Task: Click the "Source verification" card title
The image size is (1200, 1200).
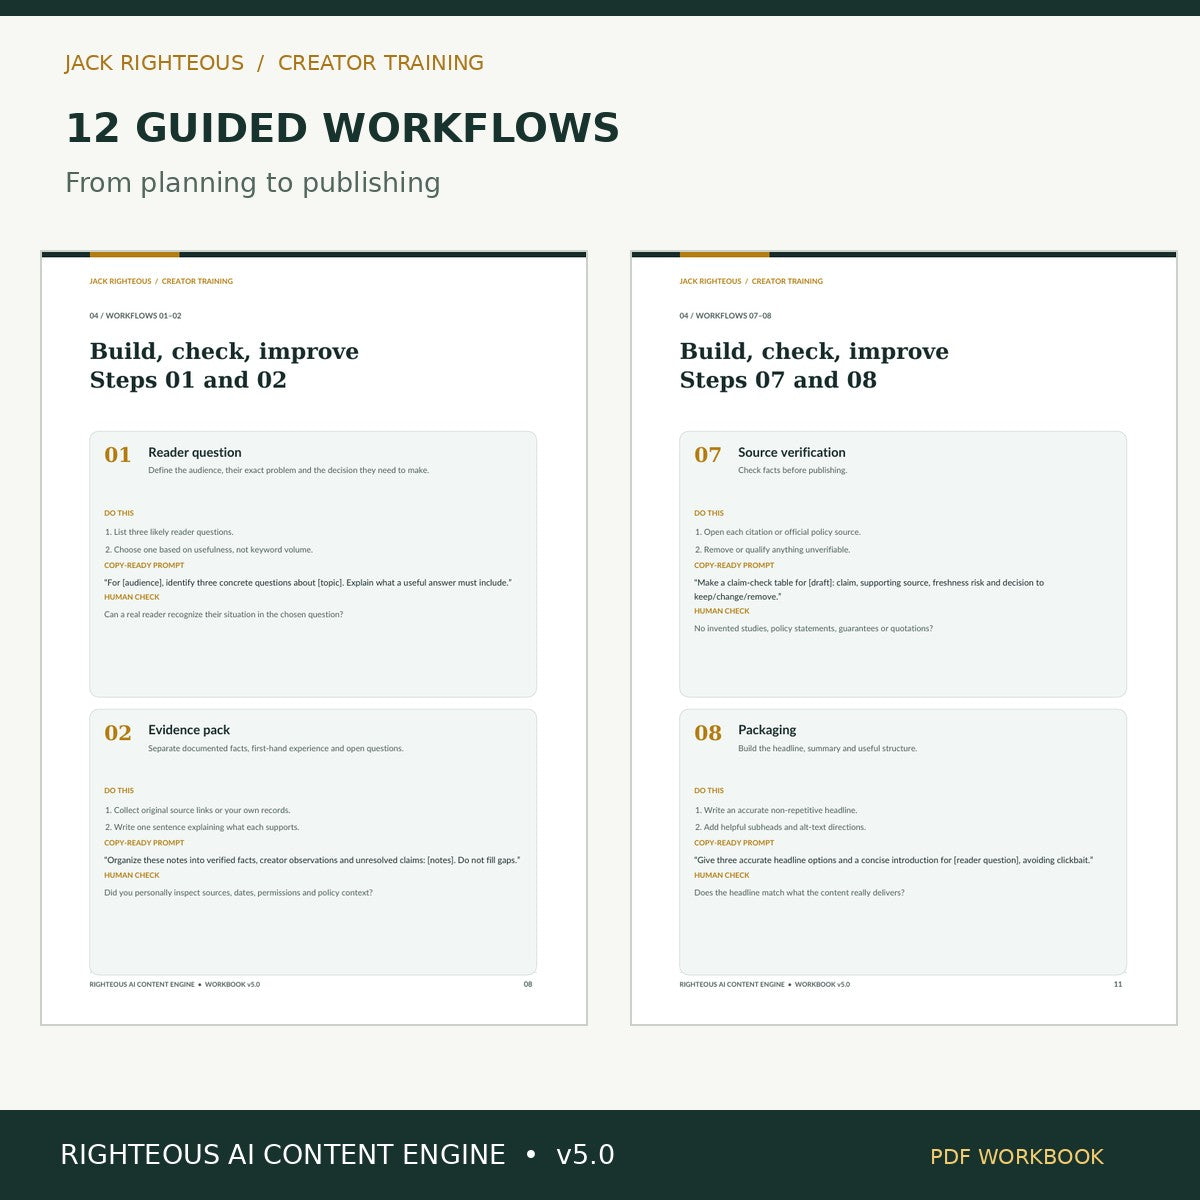Action: click(791, 453)
